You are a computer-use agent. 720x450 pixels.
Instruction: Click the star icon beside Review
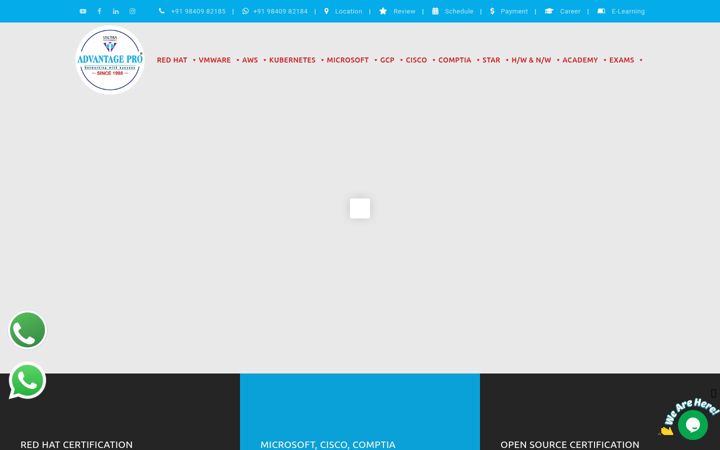(383, 11)
